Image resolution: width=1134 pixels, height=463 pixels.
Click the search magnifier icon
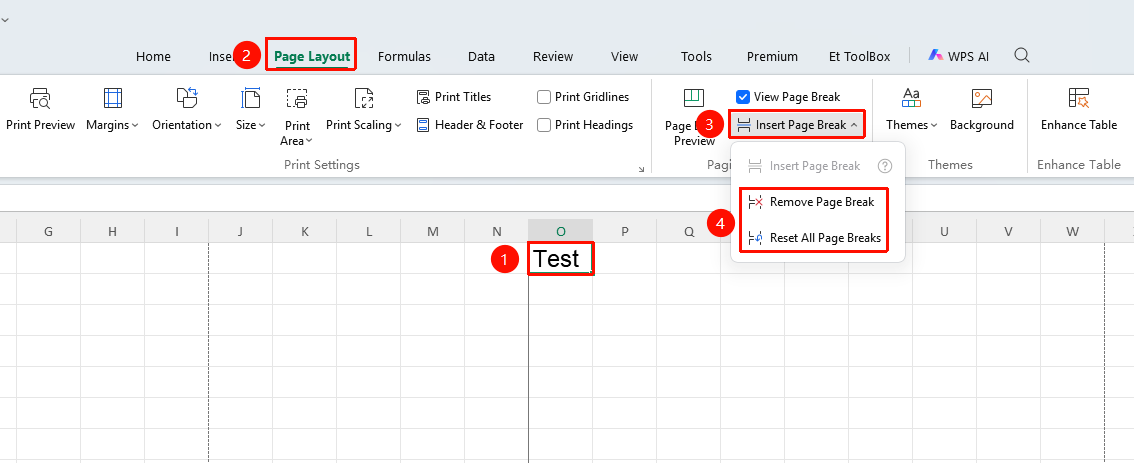(x=1022, y=55)
